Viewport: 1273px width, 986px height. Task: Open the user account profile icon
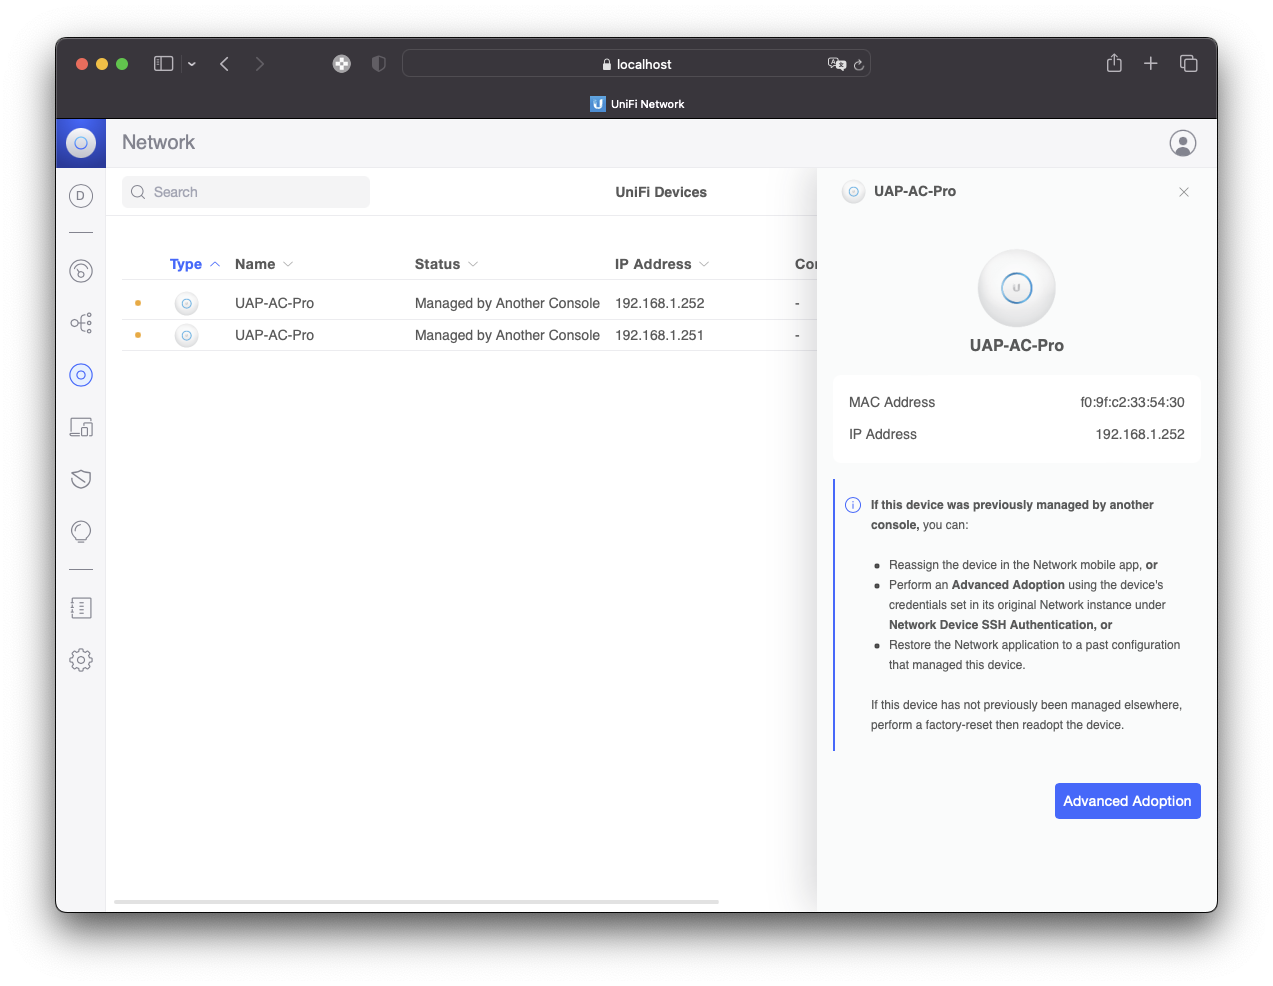pyautogui.click(x=1183, y=143)
